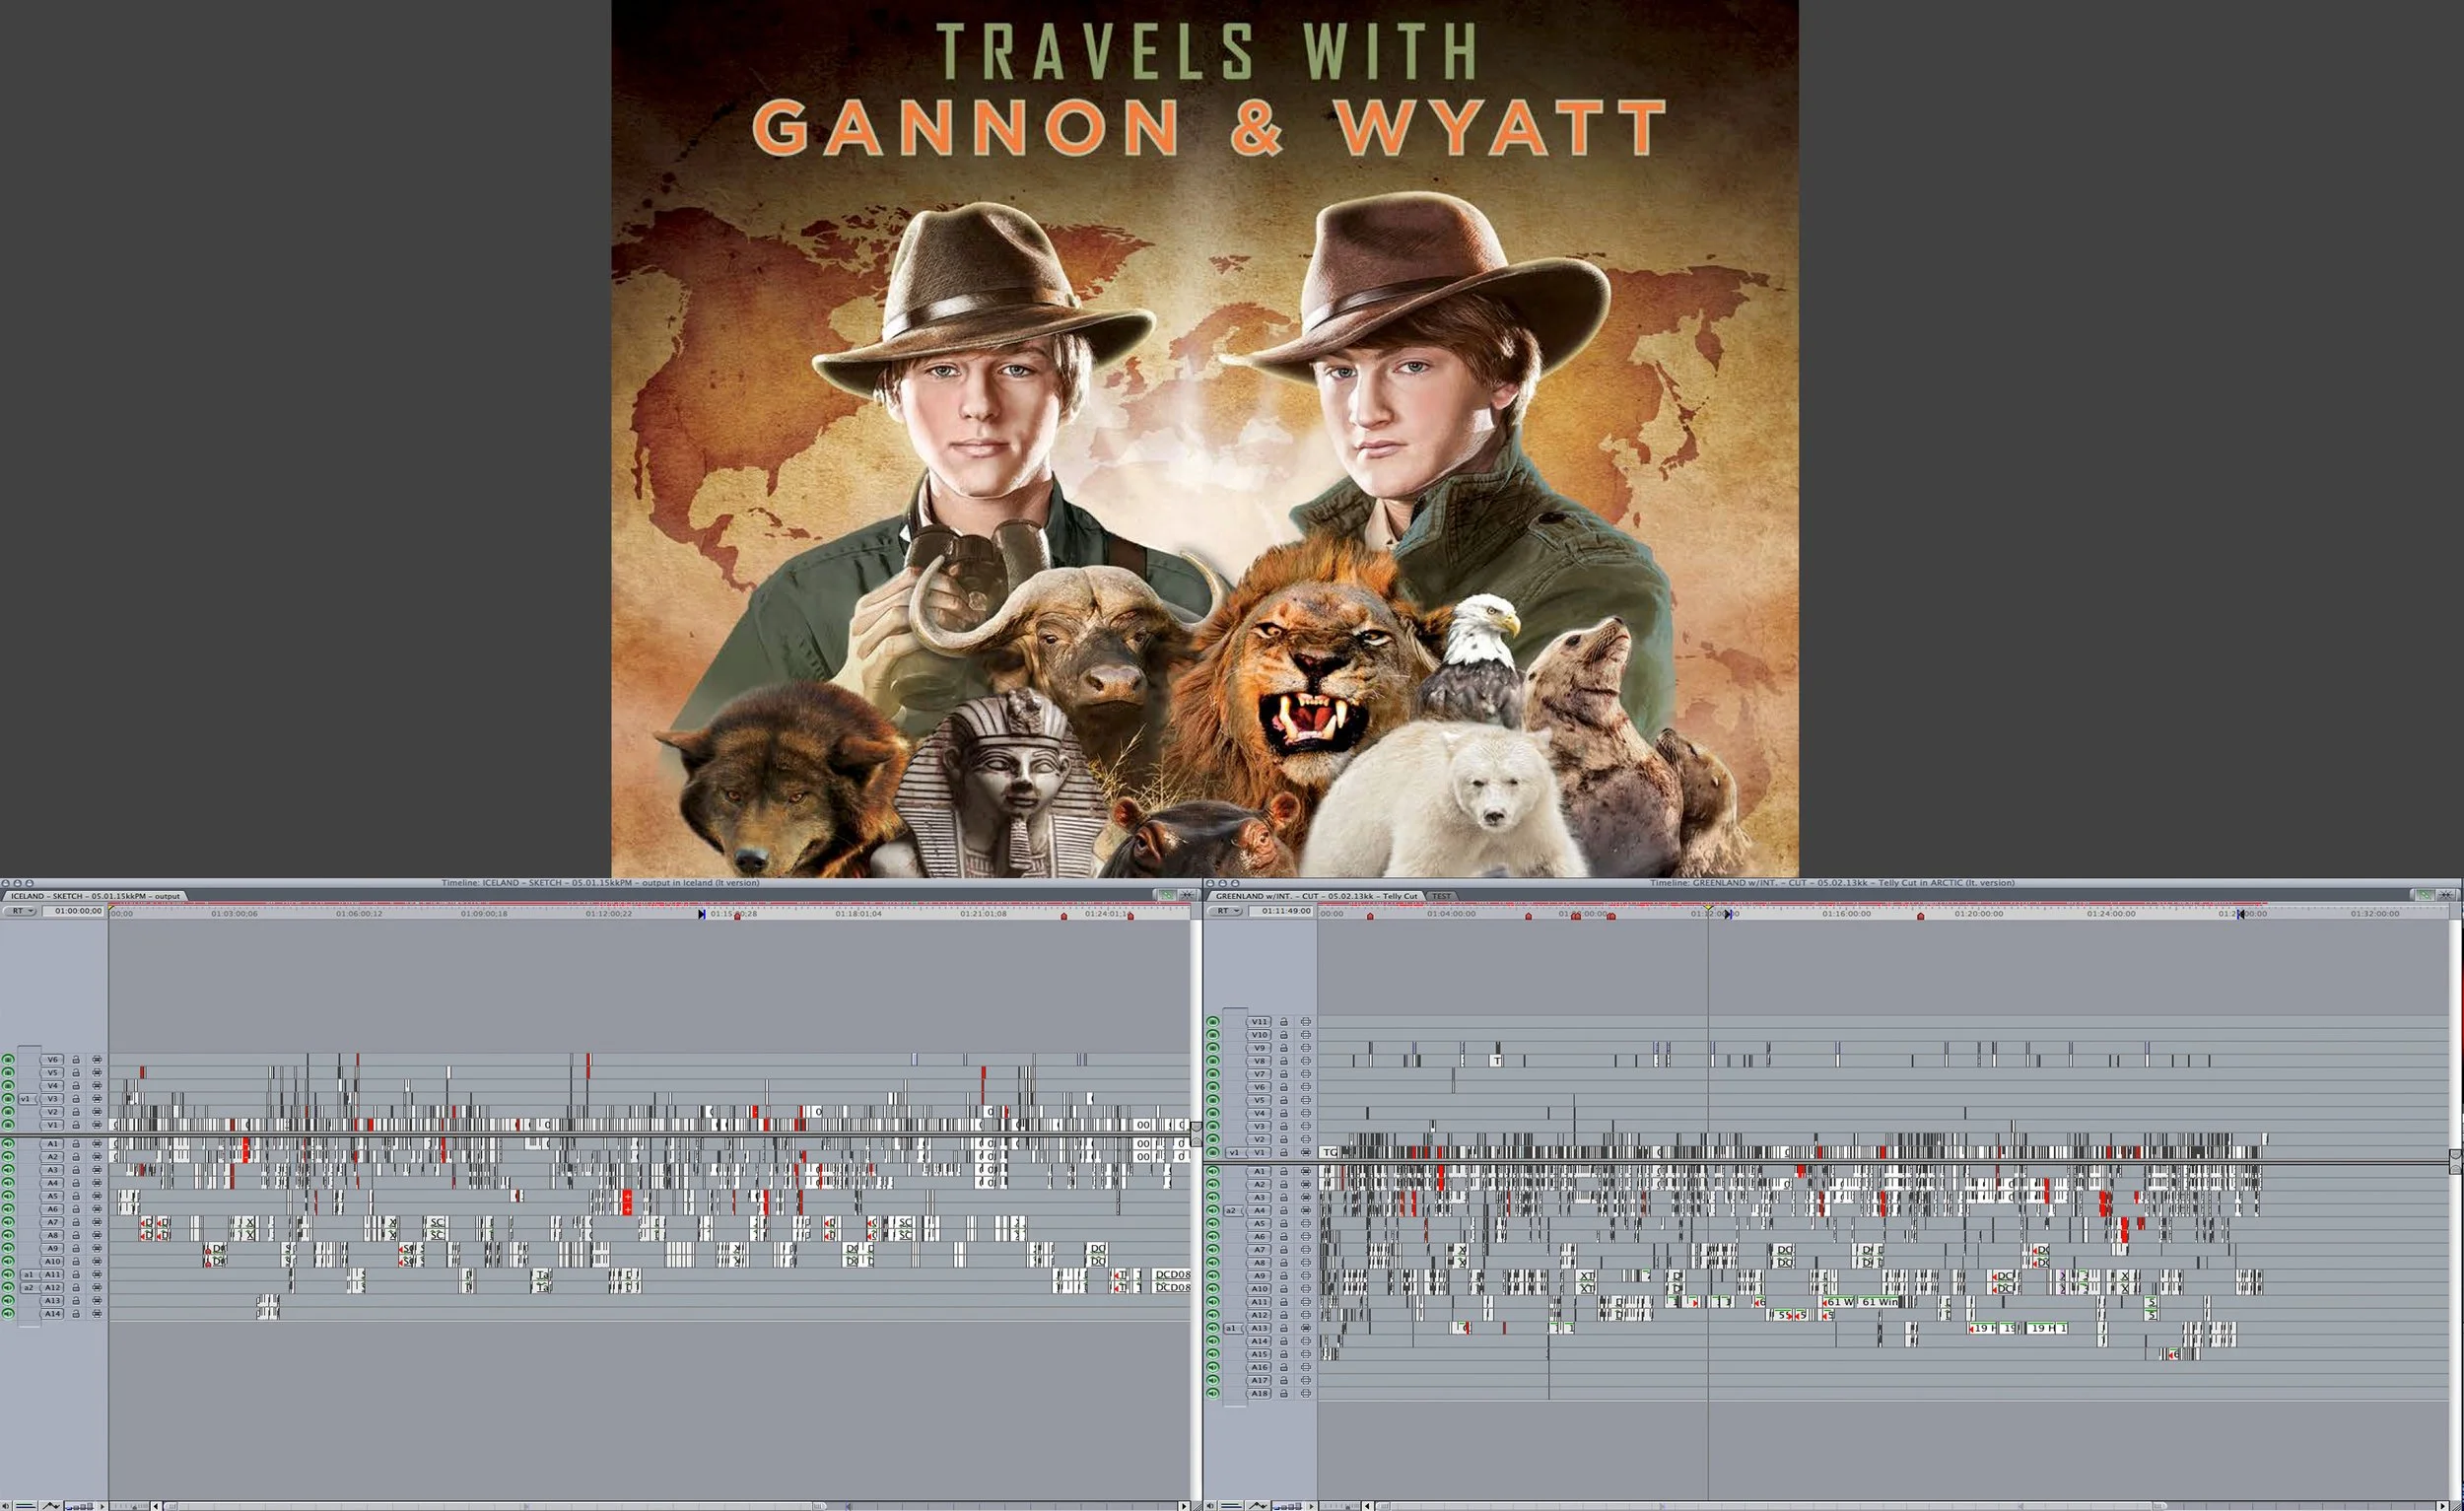Adjust the track height control in Iceland timeline
Screen dimensions: 2464x1511
[x=82, y=1505]
